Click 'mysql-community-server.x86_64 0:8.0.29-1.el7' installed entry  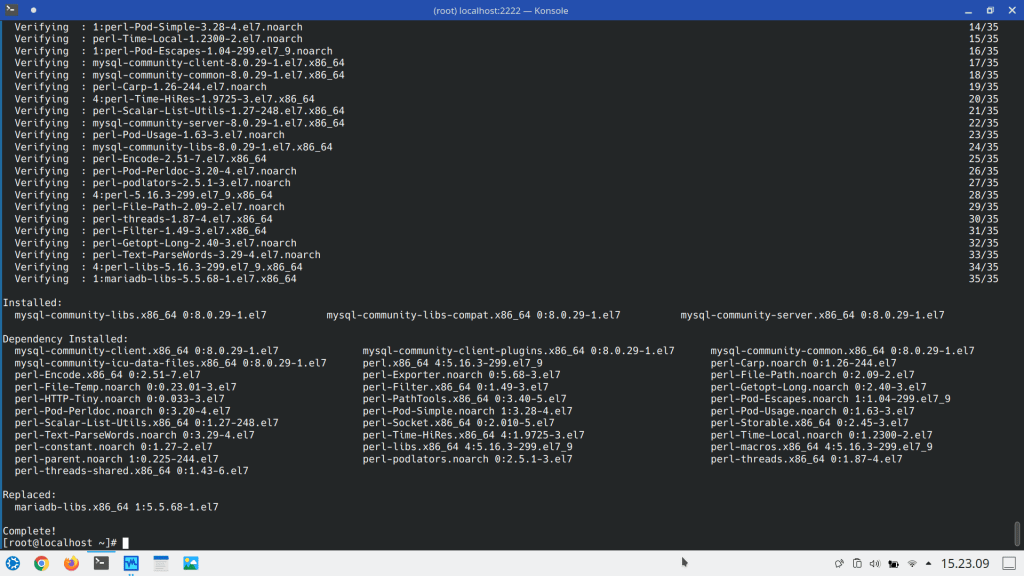[812, 315]
